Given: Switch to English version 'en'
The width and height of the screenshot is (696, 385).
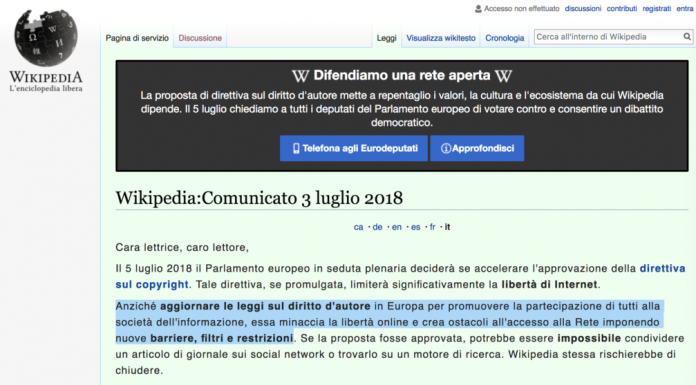Looking at the screenshot, I should [396, 227].
